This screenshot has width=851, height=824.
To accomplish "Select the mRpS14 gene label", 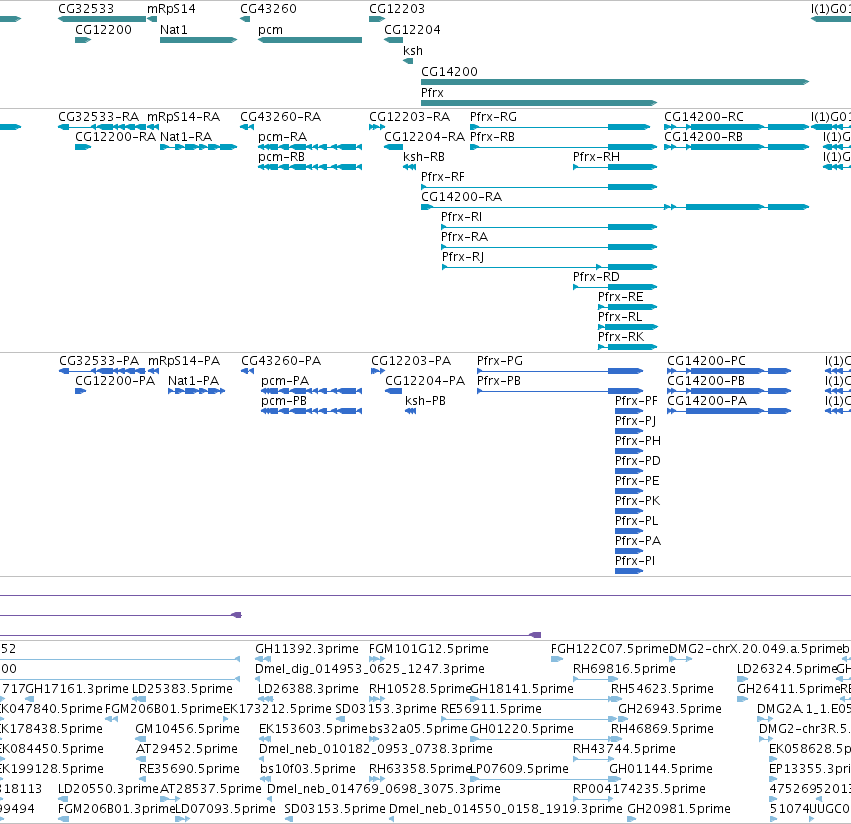I will pyautogui.click(x=171, y=9).
